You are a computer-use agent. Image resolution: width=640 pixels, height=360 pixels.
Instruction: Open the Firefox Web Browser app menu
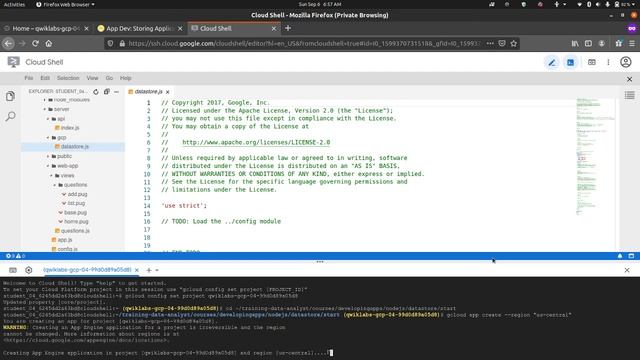65,4
